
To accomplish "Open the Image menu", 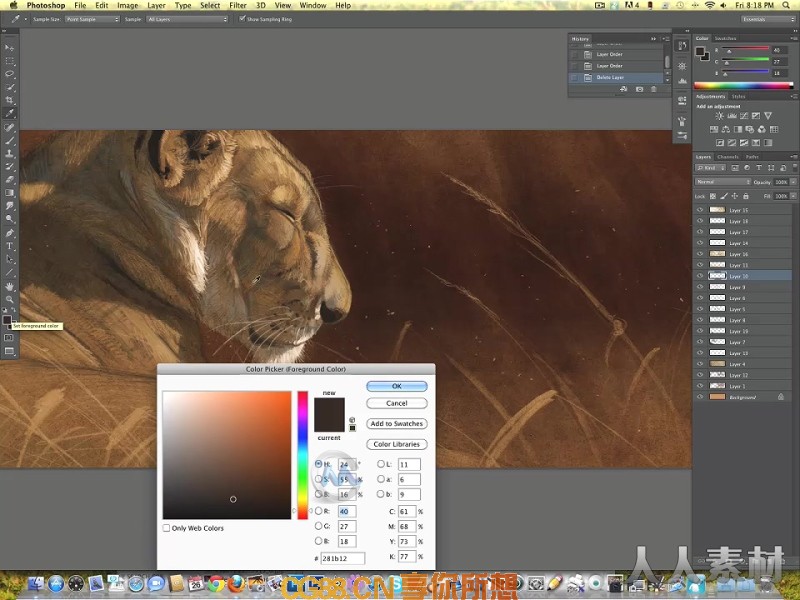I will tap(128, 5).
